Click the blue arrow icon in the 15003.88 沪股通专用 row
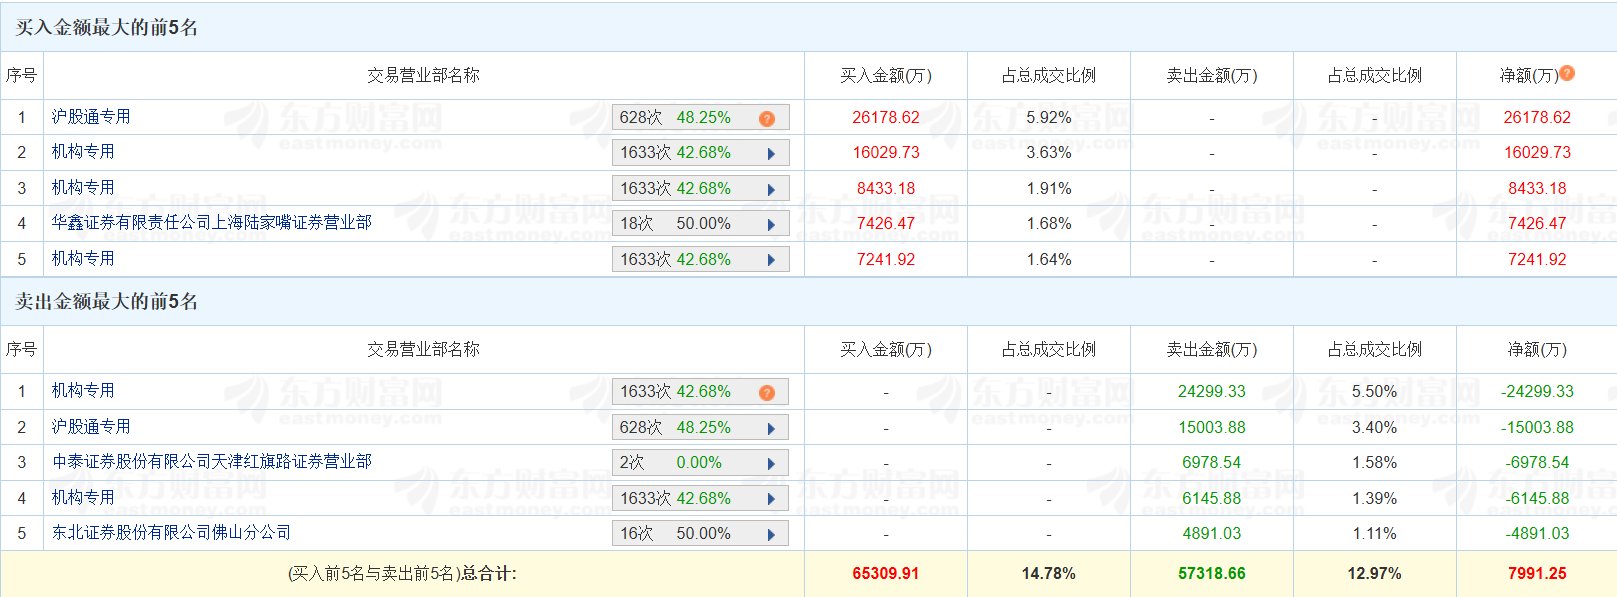Viewport: 1617px width, 597px height. [771, 428]
